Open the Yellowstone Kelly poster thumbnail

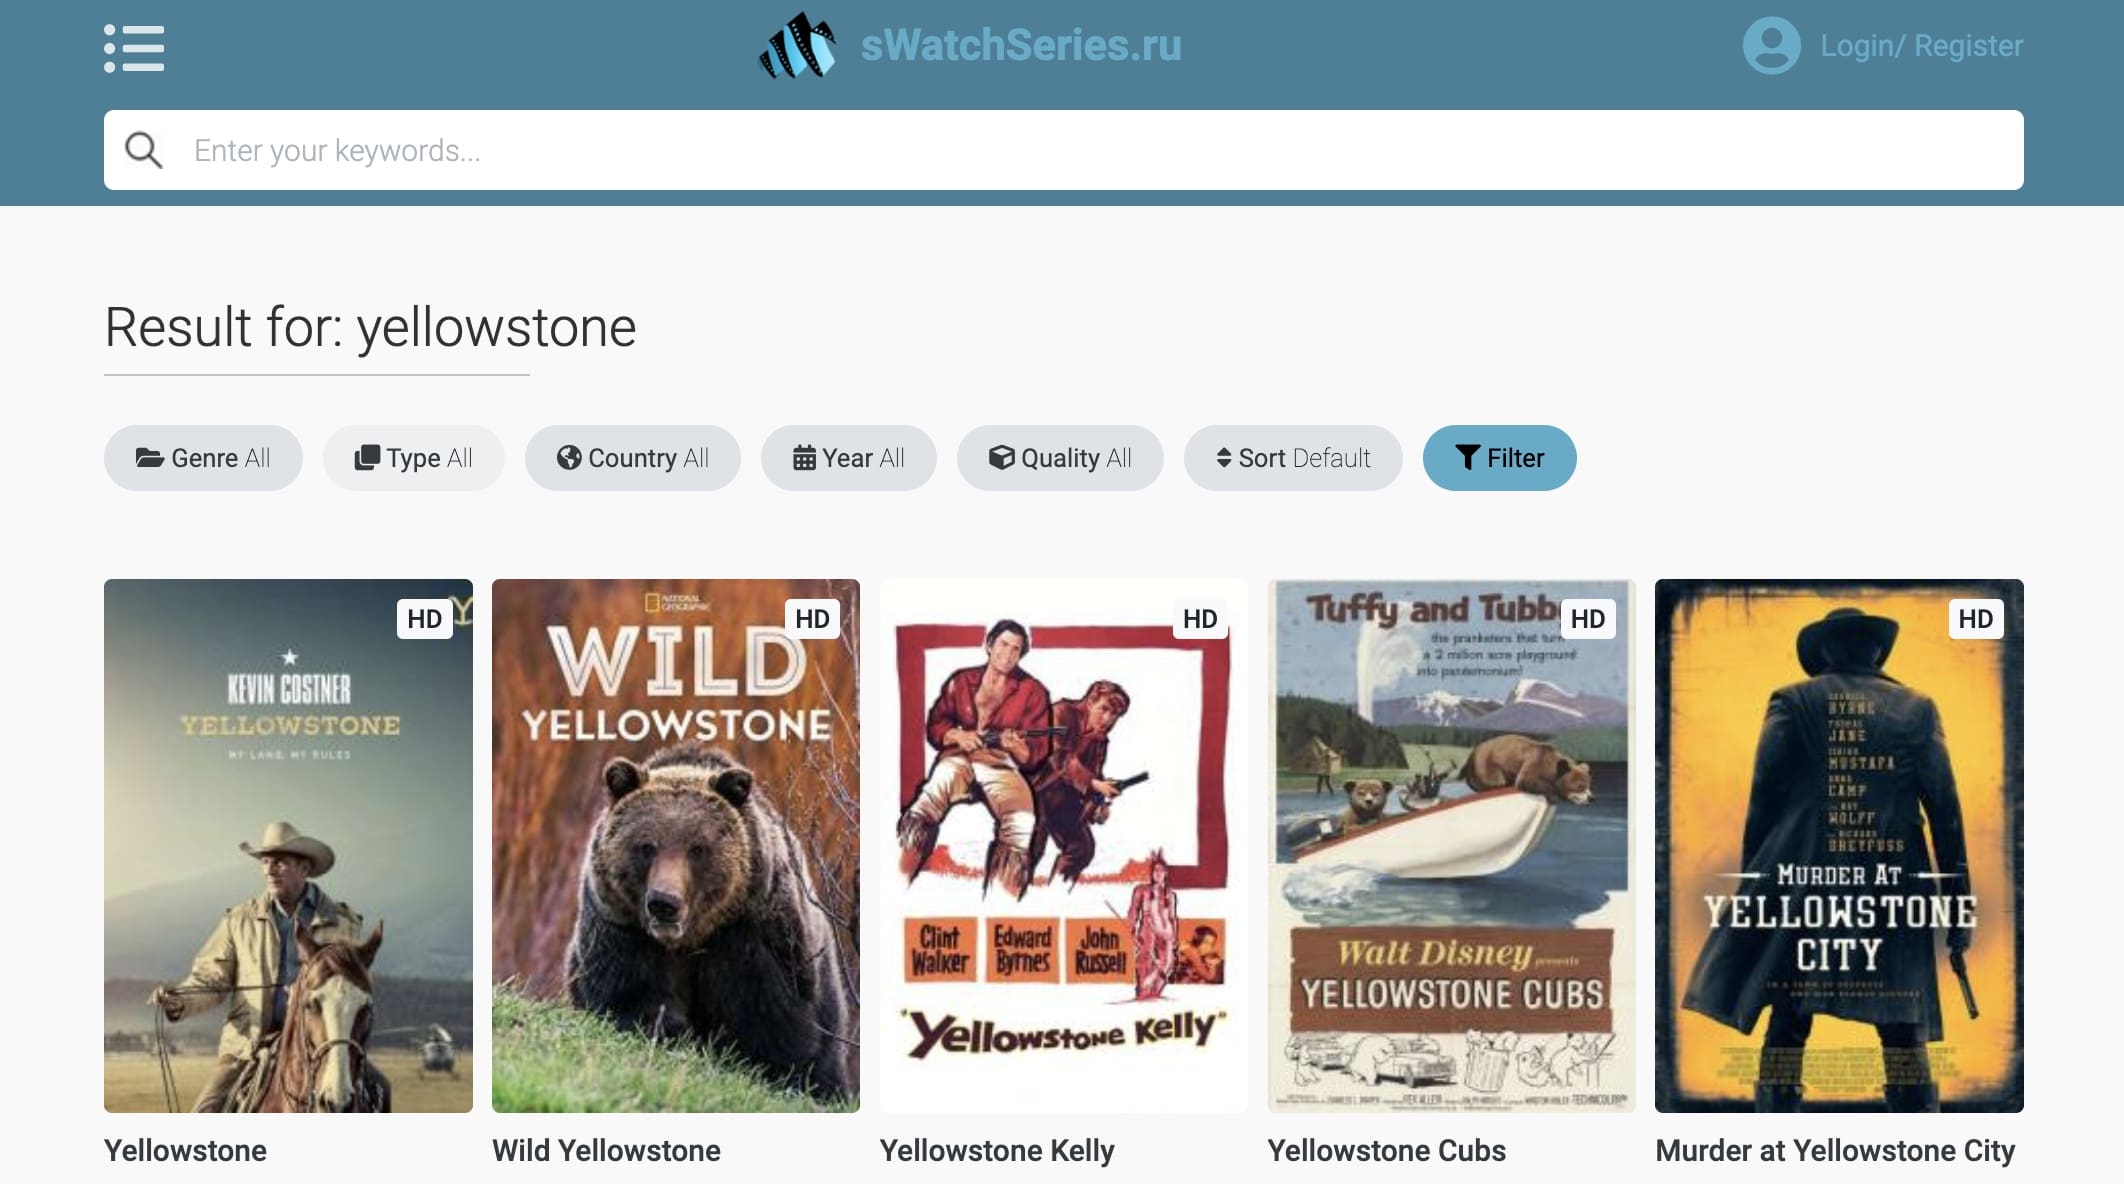(x=1063, y=846)
